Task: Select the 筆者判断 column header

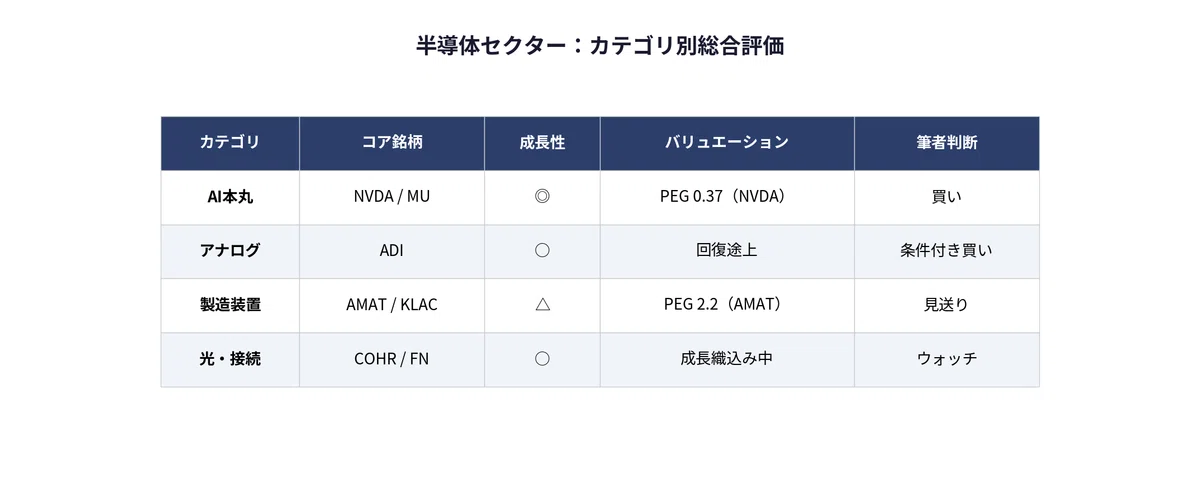Action: pos(946,143)
